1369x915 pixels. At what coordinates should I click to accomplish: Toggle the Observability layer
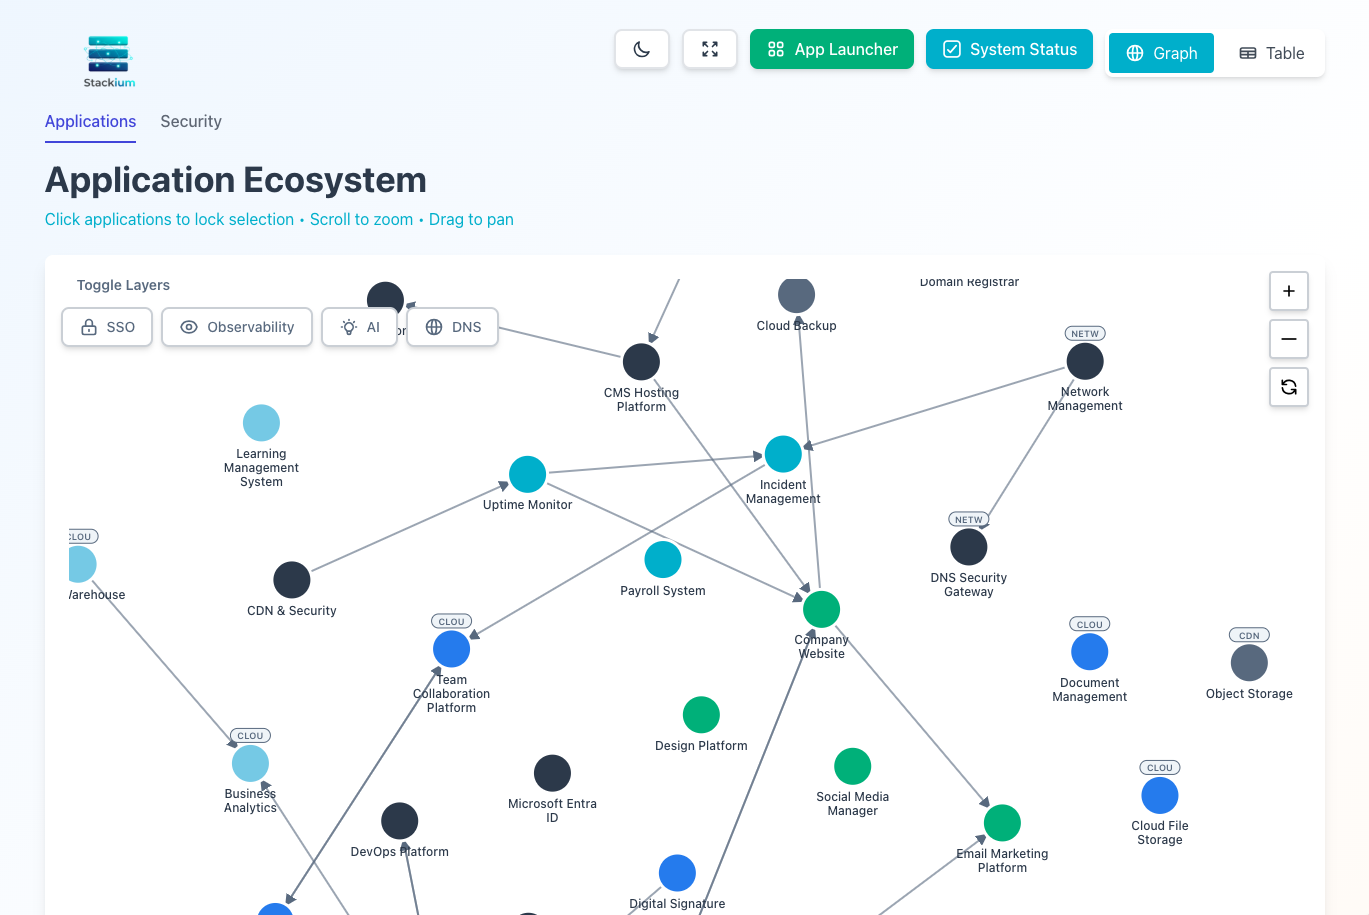point(236,327)
